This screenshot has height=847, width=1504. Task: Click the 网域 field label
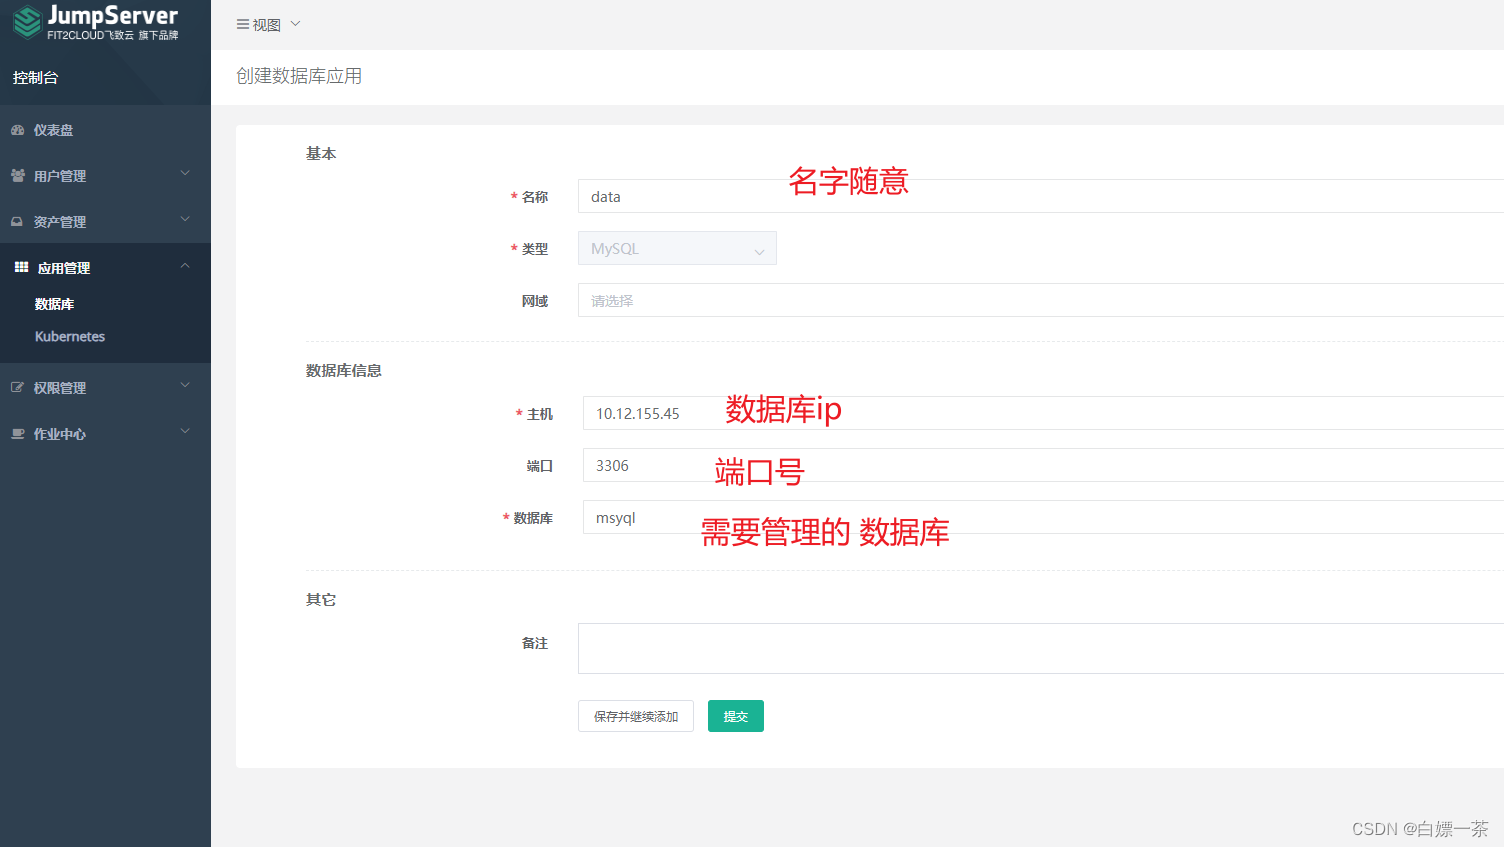pos(535,301)
